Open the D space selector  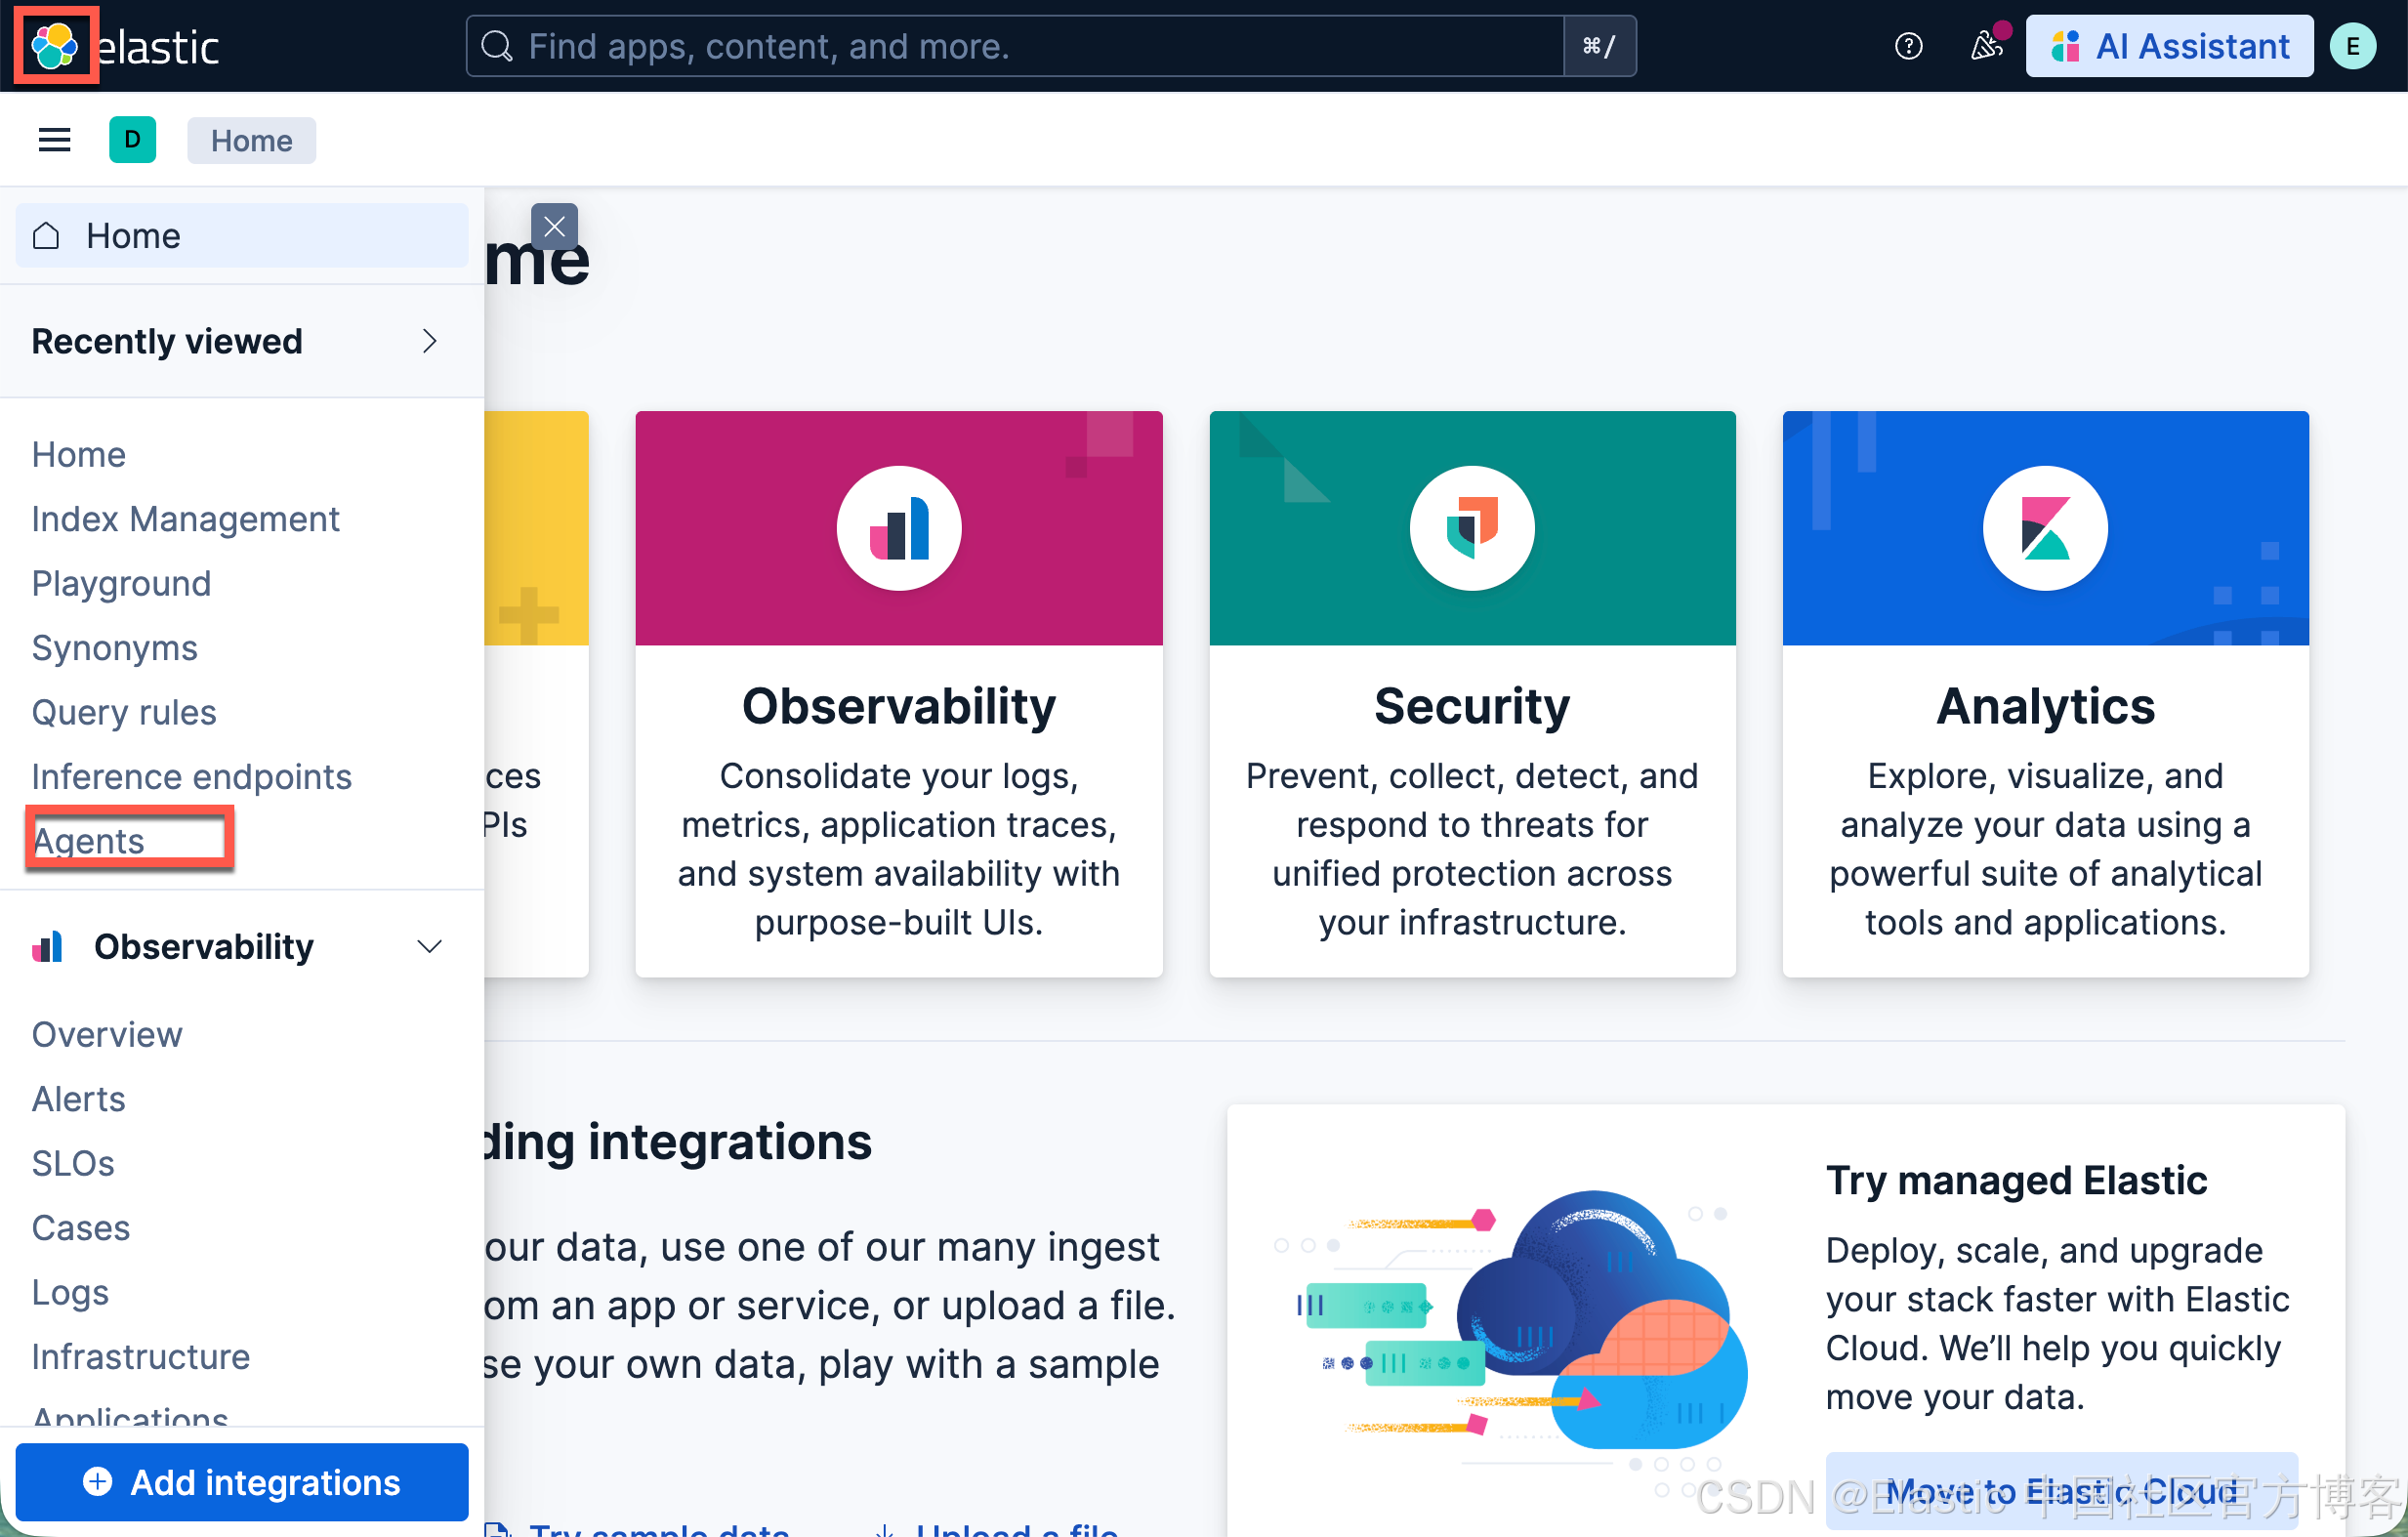[x=132, y=140]
